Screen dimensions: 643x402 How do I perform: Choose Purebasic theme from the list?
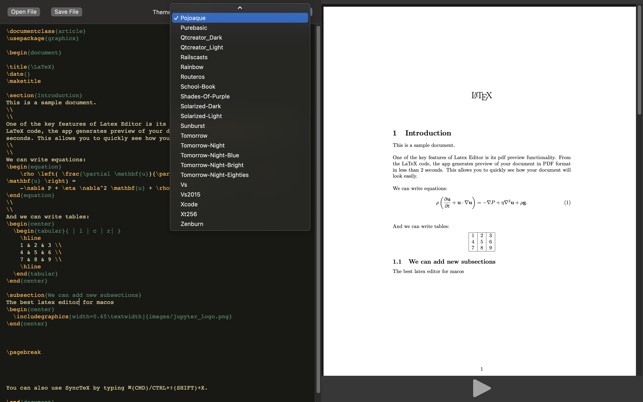coord(194,28)
